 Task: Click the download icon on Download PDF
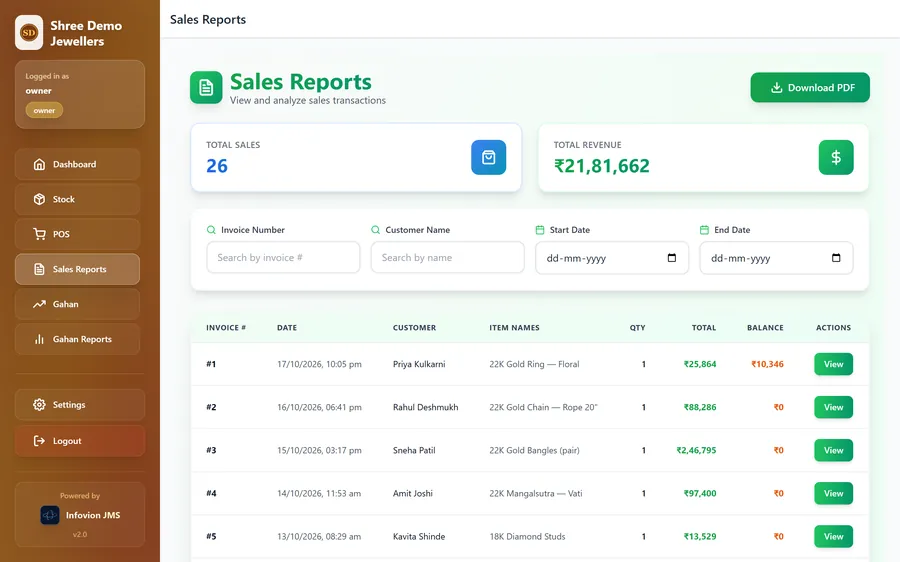click(777, 88)
